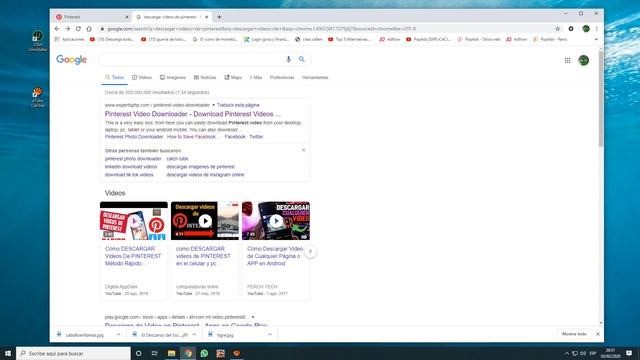640x360 pixels.
Task: Open the browser home page icon
Action: (89, 29)
